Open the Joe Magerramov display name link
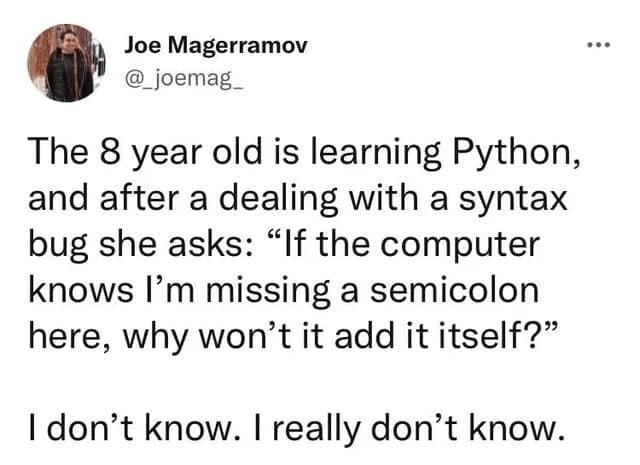The image size is (640, 465). (x=216, y=46)
